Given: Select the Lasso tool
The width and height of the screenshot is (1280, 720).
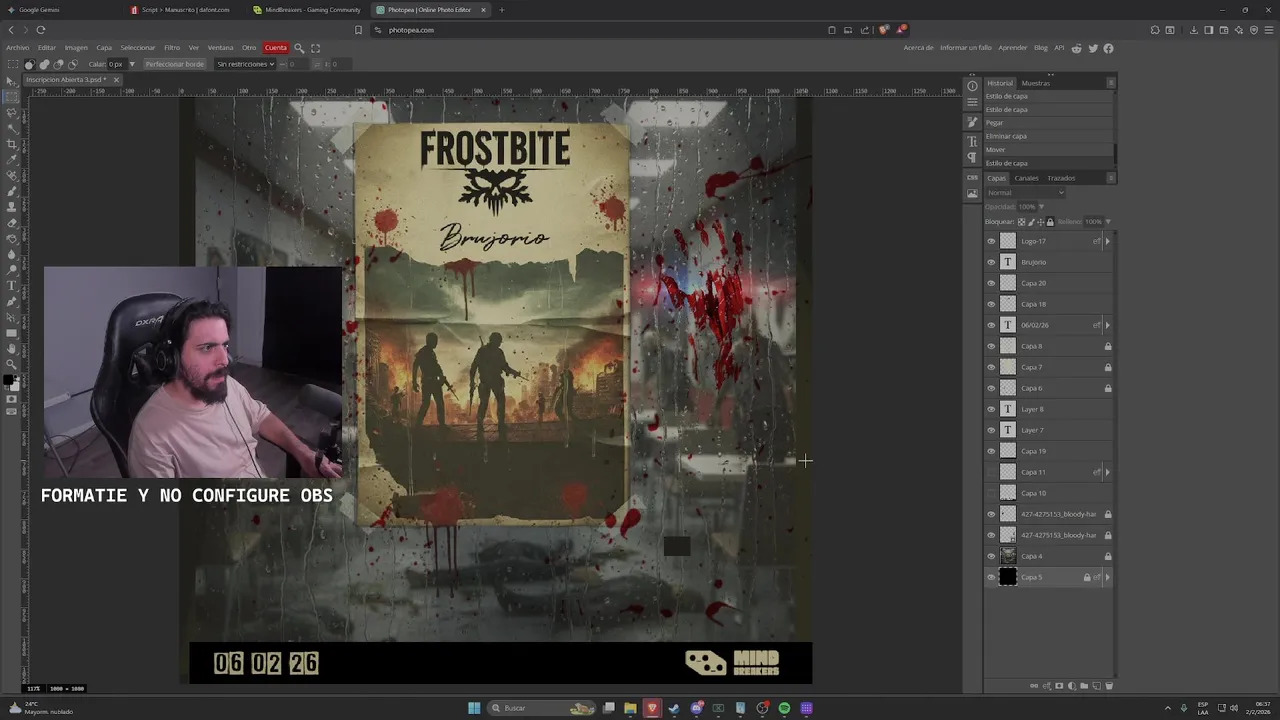Looking at the screenshot, I should coord(12,112).
